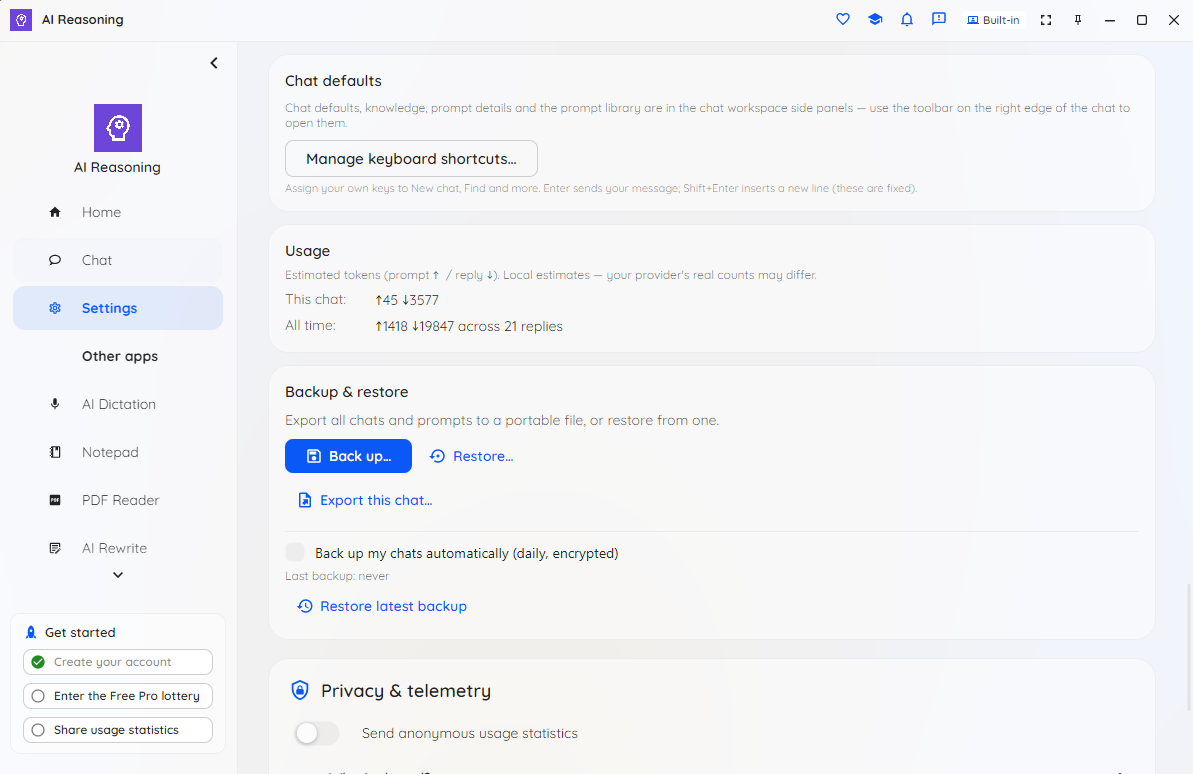Open PDF Reader from the sidebar
1193x774 pixels.
pos(118,500)
